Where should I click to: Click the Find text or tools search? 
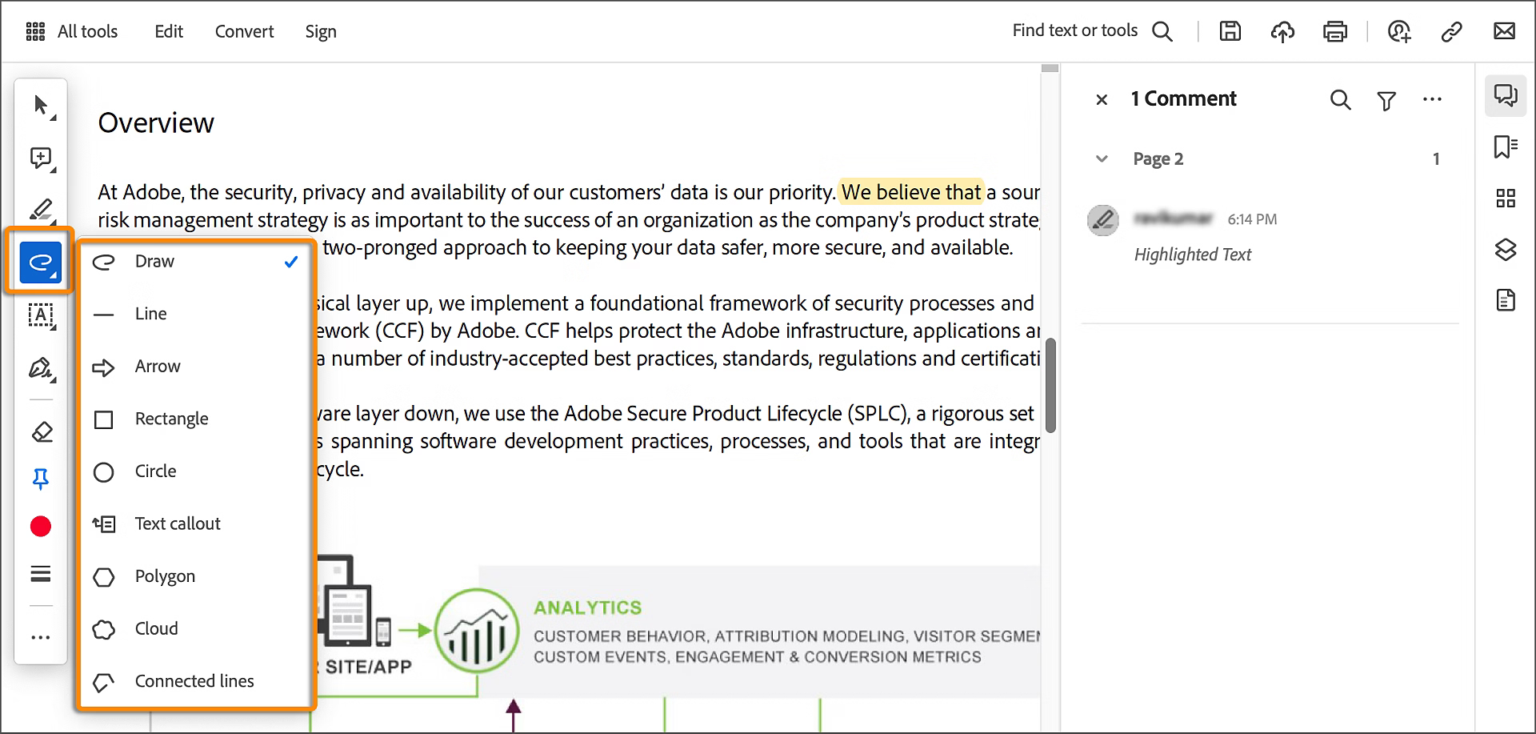(1092, 31)
